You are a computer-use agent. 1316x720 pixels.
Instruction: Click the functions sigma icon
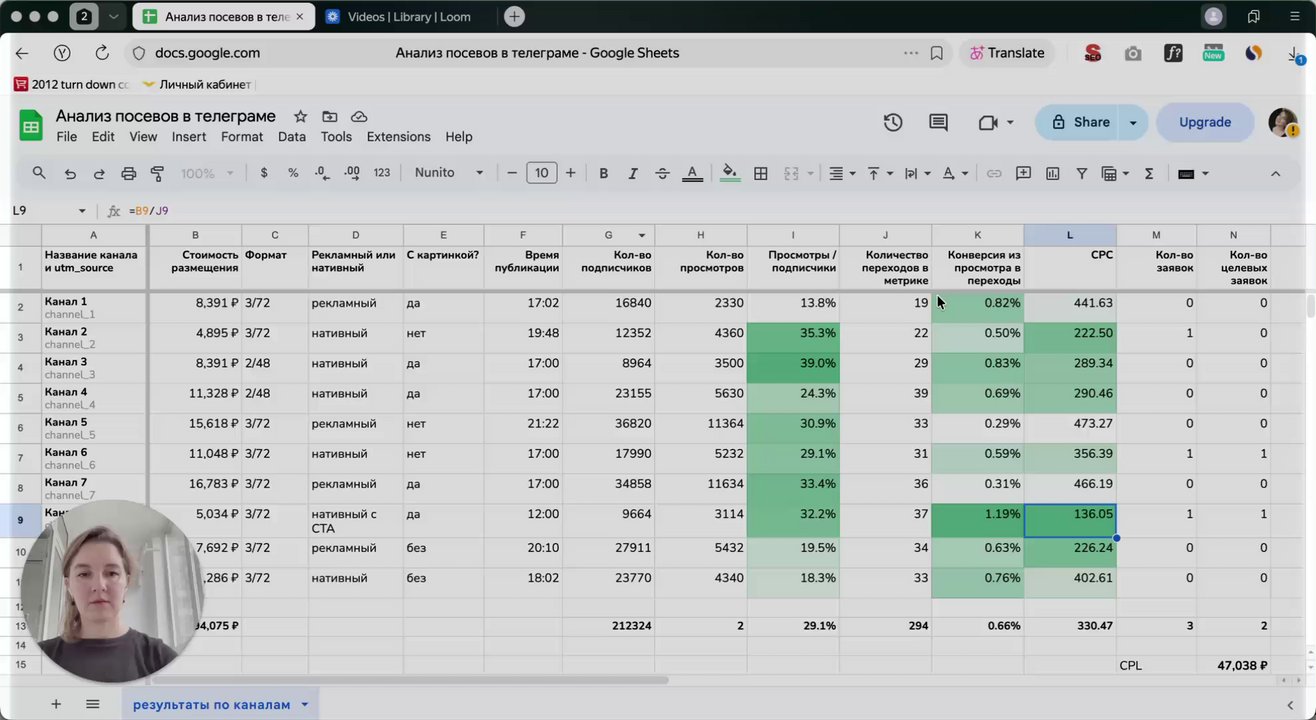click(x=1149, y=173)
